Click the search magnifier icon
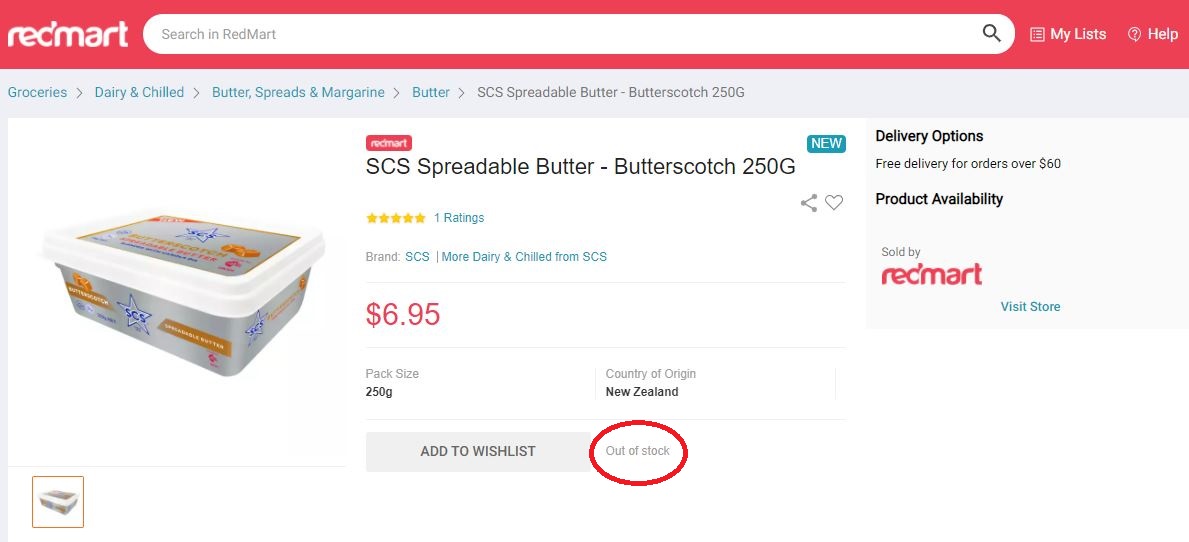The height and width of the screenshot is (542, 1189). click(x=991, y=34)
